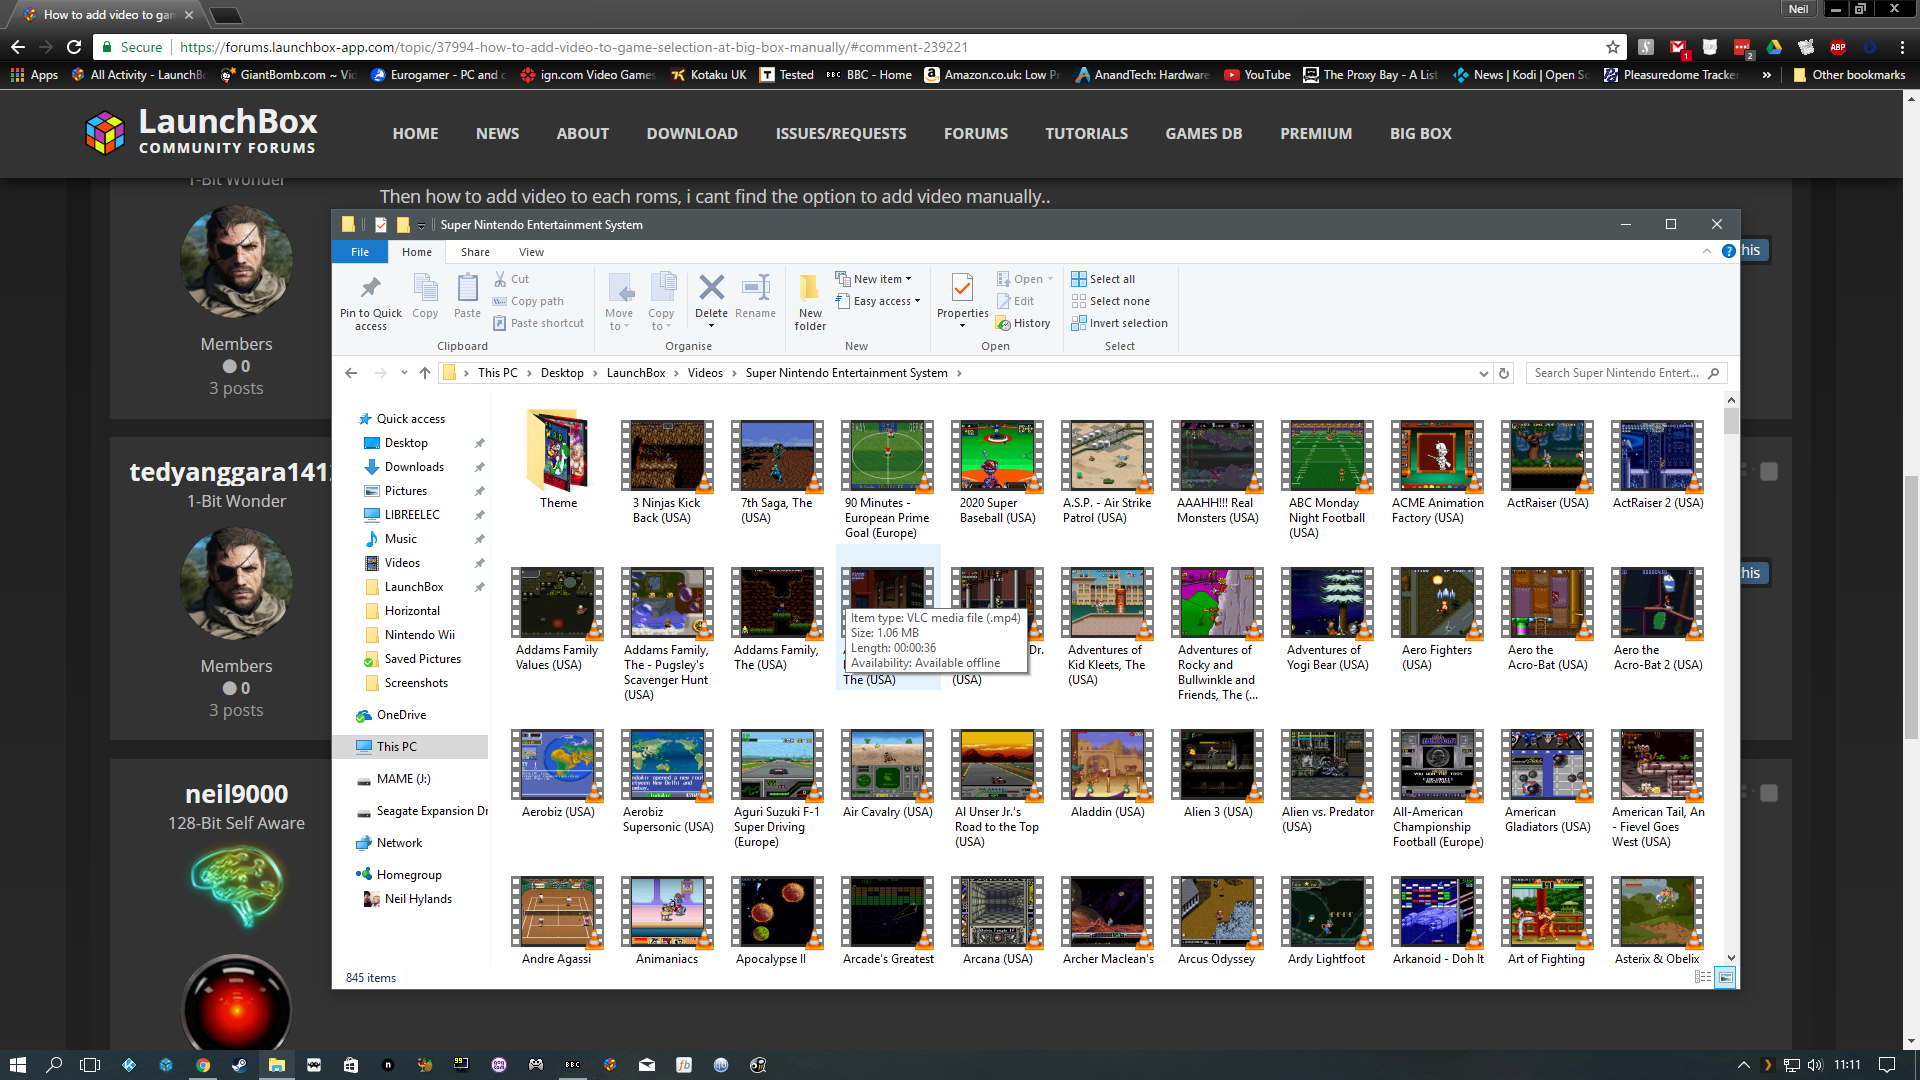This screenshot has width=1920, height=1080.
Task: Click Paste shortcut in ribbon
Action: 538,323
